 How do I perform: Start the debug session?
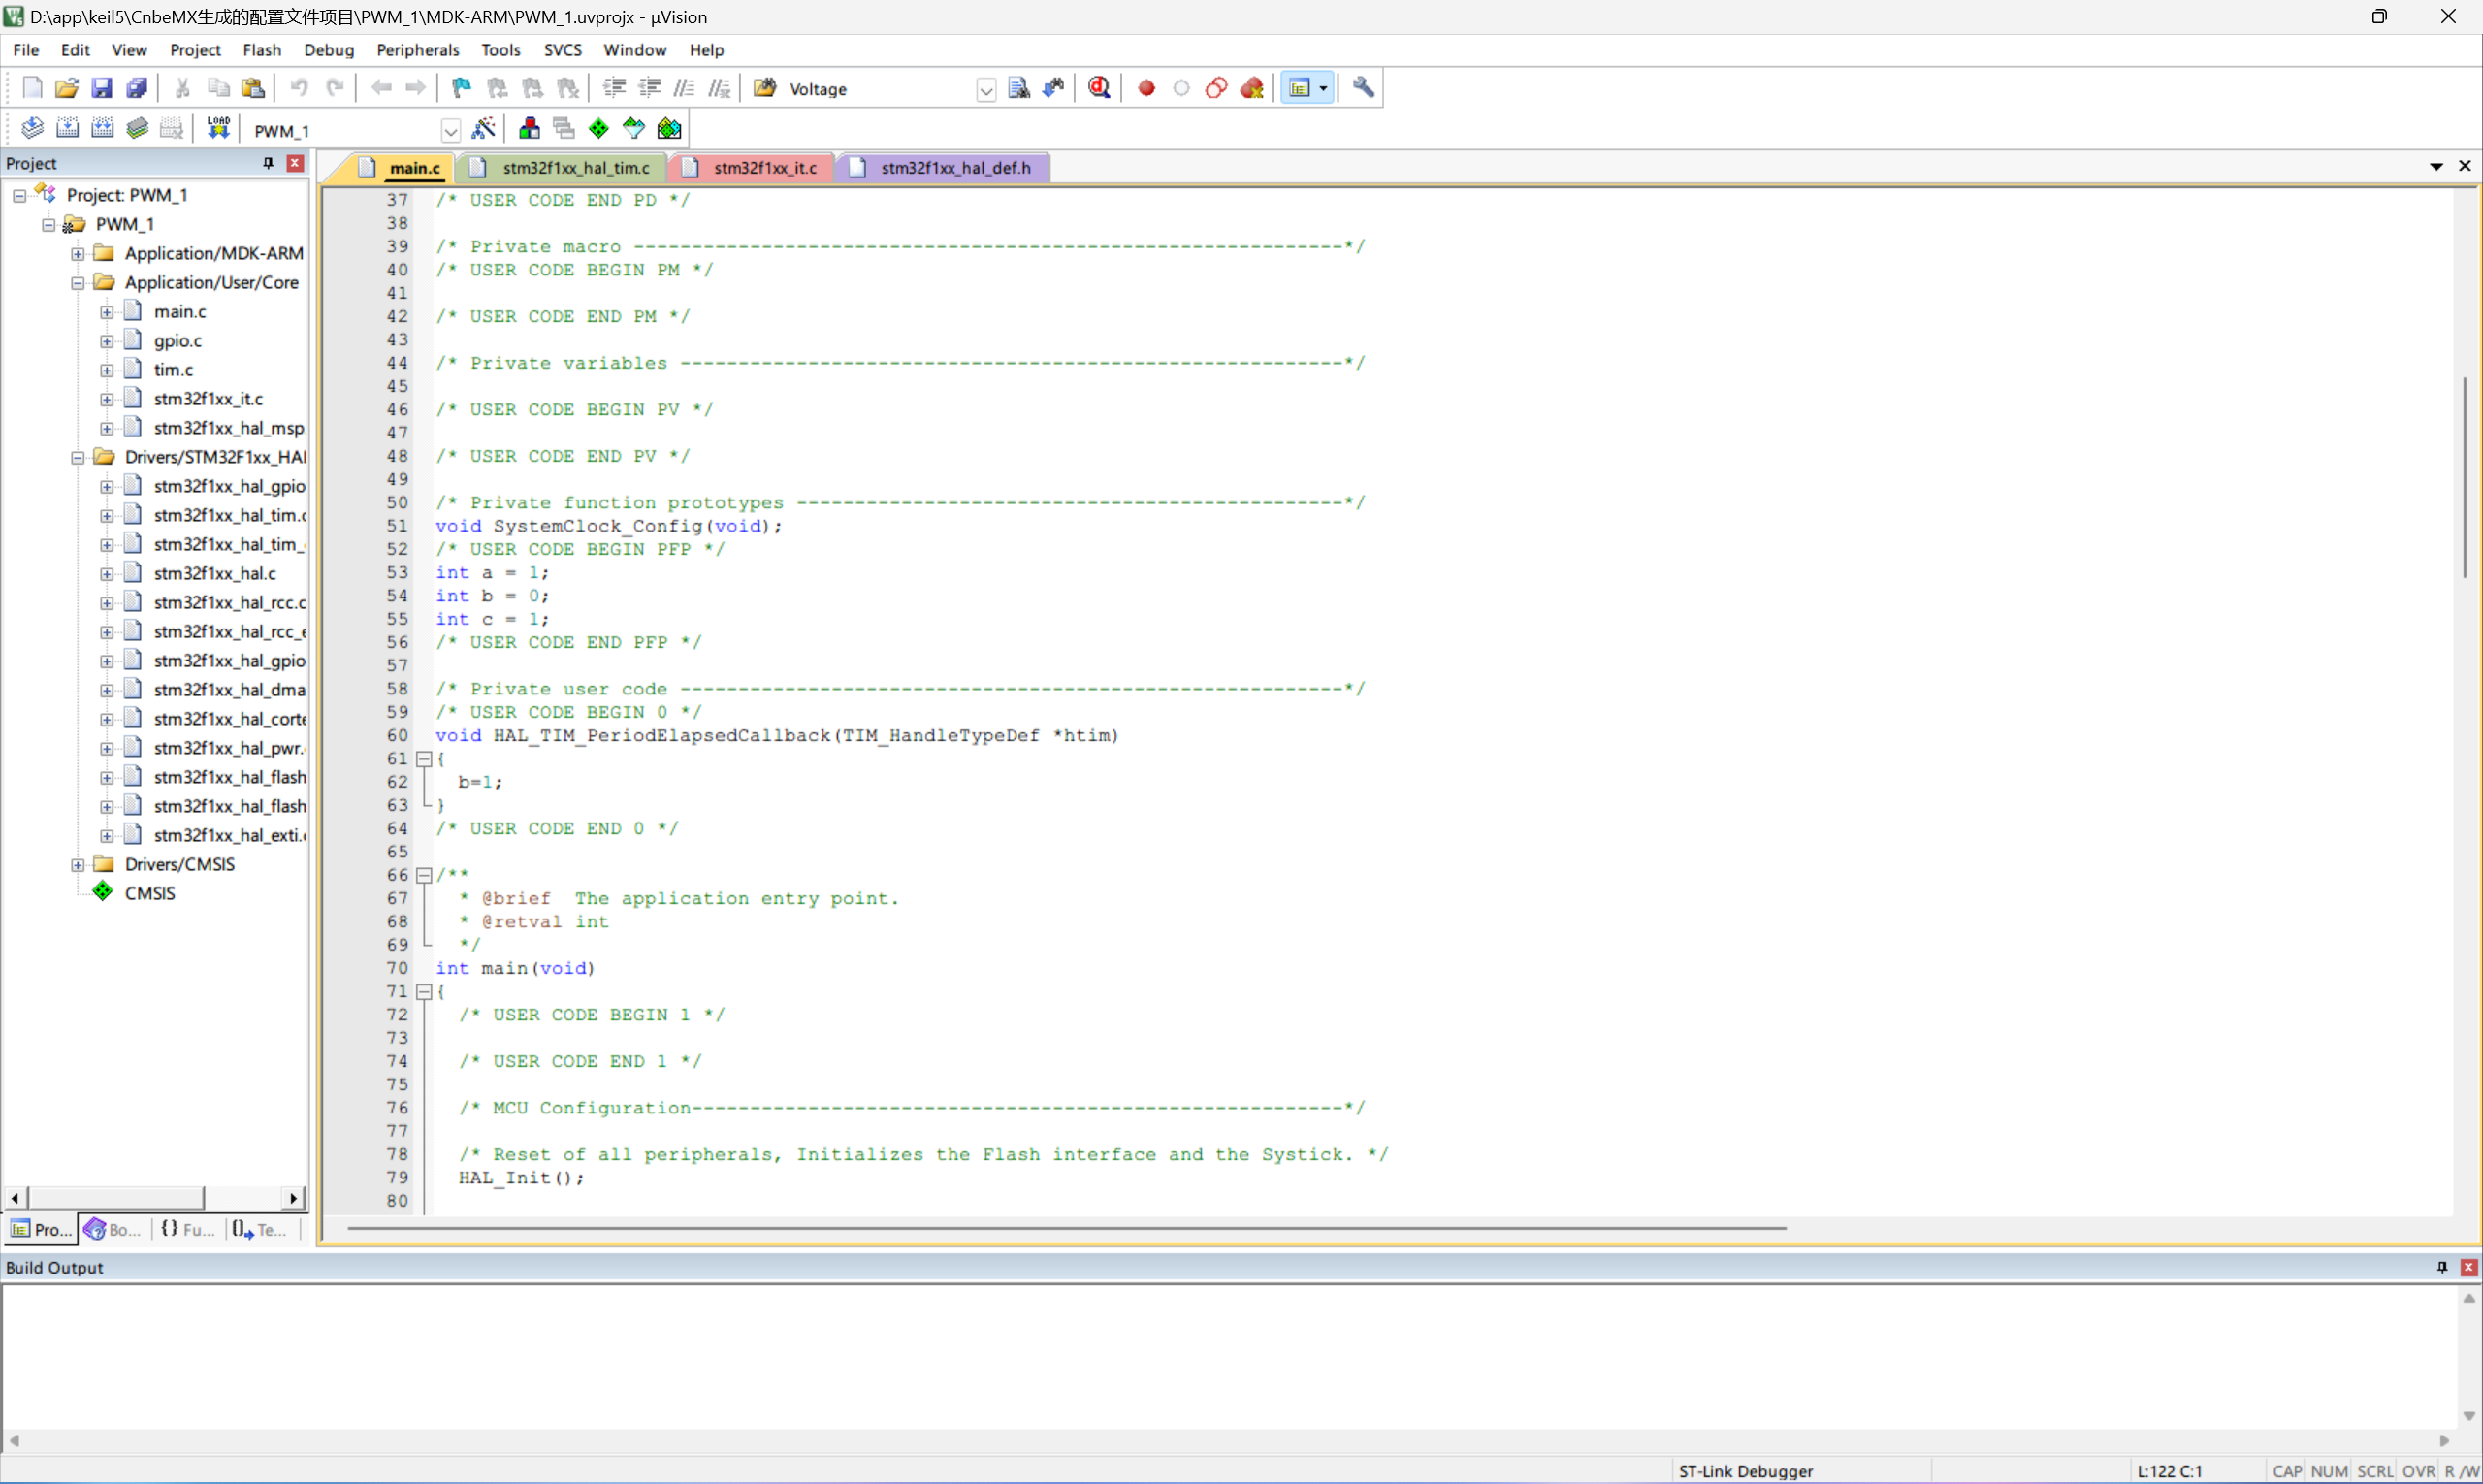pyautogui.click(x=1099, y=88)
